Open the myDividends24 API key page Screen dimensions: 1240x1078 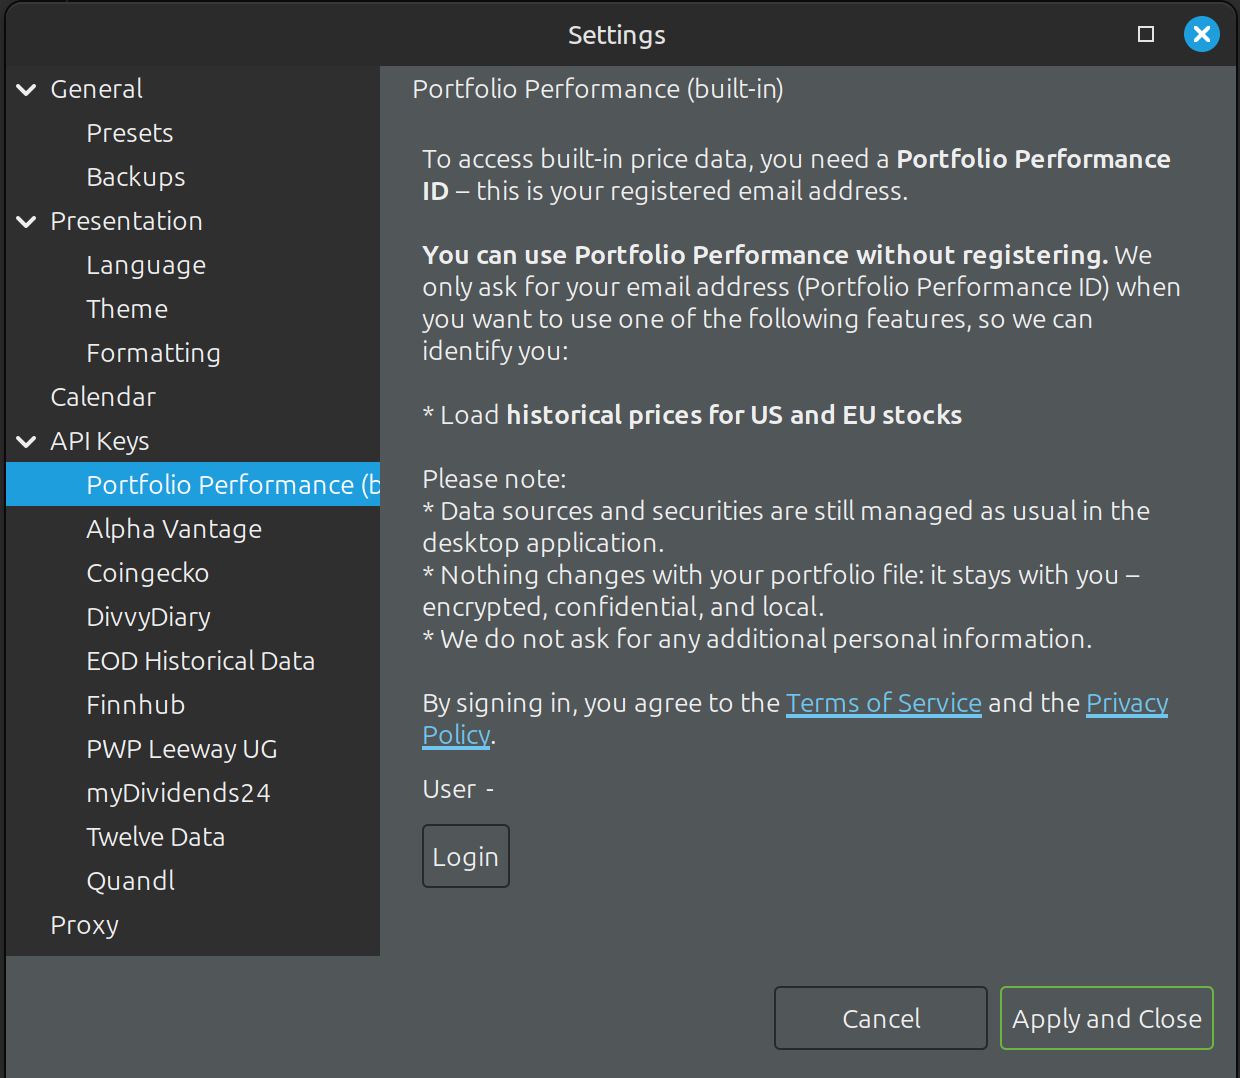point(179,793)
